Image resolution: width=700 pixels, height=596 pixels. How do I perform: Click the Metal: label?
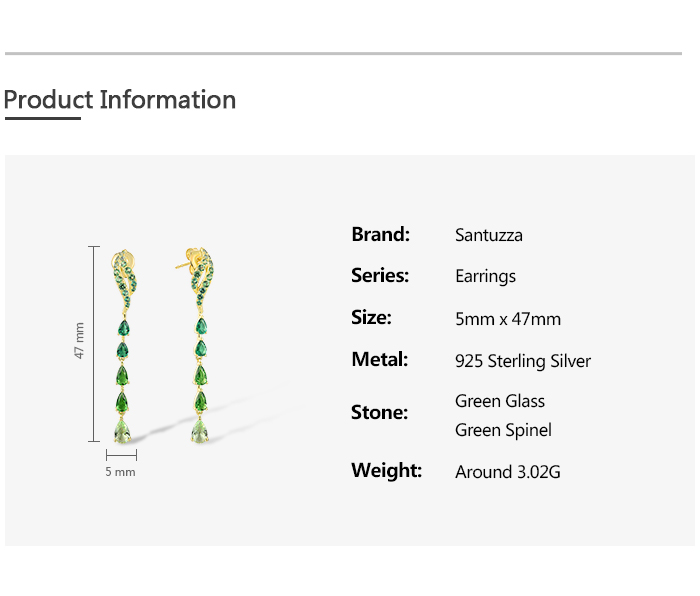380,359
